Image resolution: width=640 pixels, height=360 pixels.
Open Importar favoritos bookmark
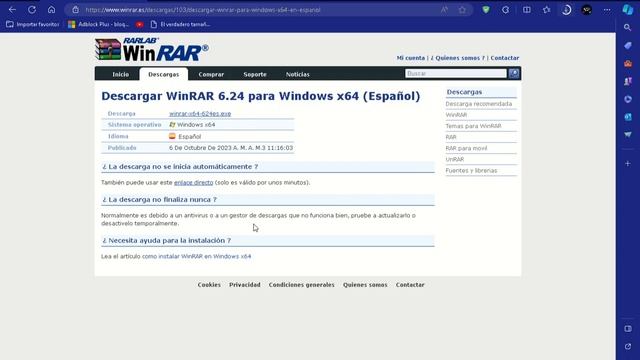(x=33, y=24)
